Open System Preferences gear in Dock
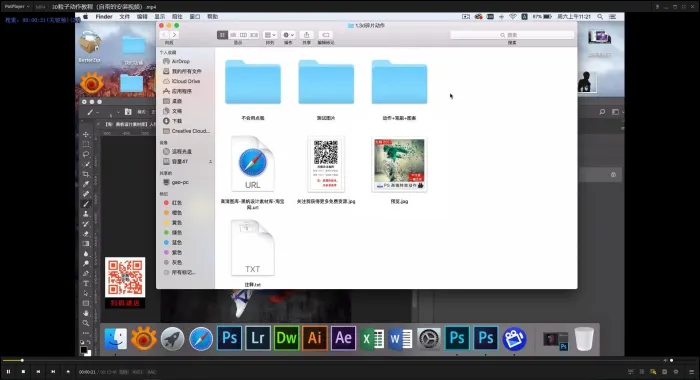 (x=429, y=339)
